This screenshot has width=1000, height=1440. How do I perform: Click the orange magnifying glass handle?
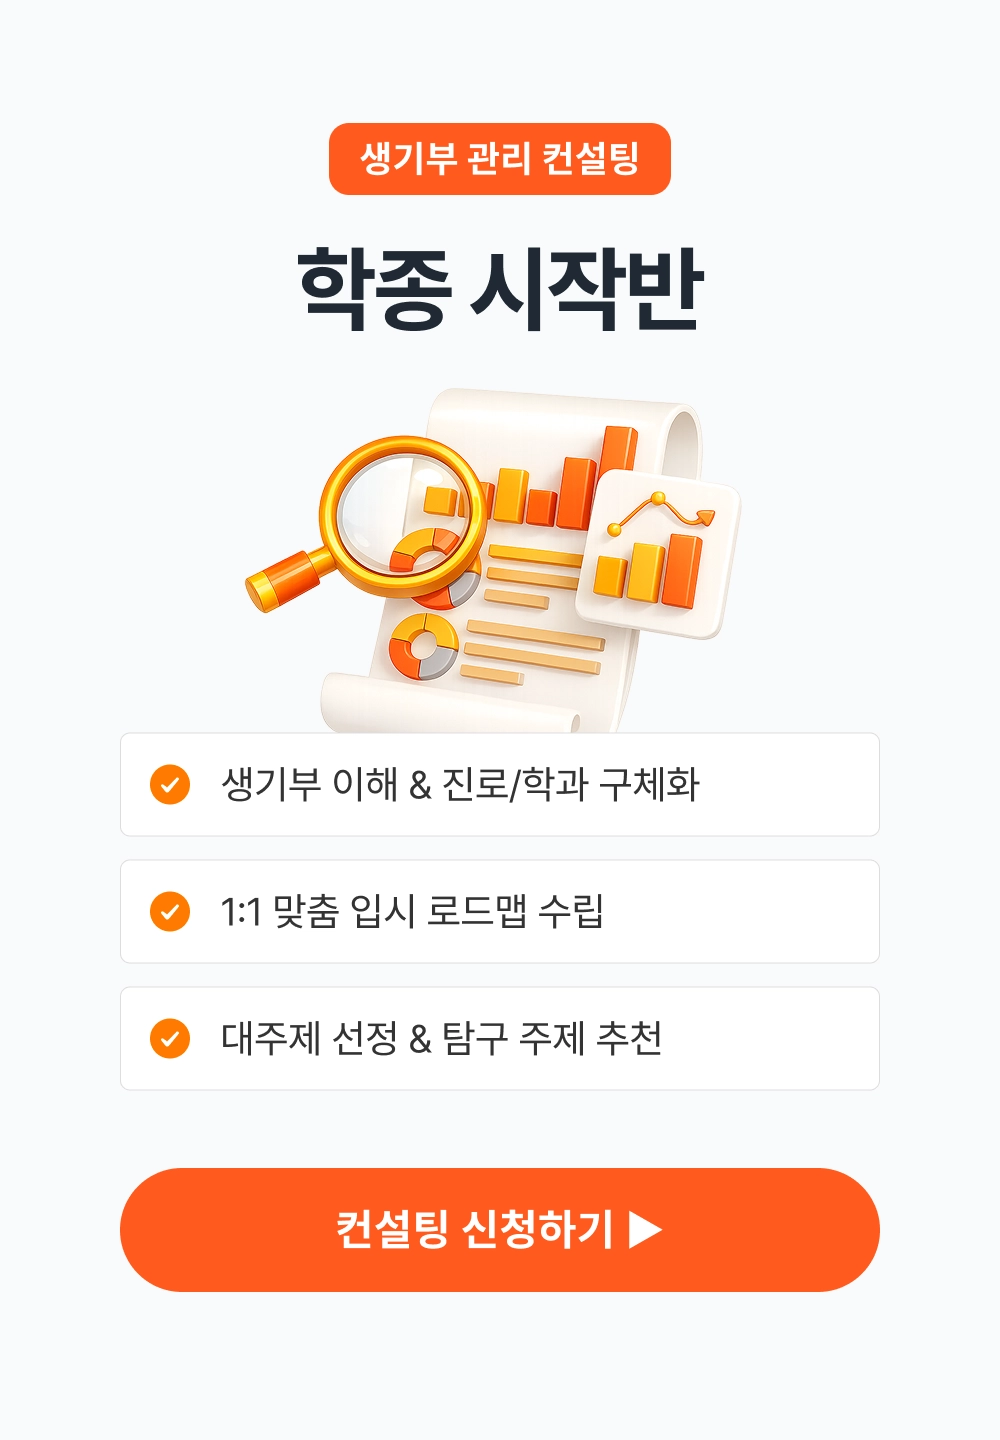284,579
